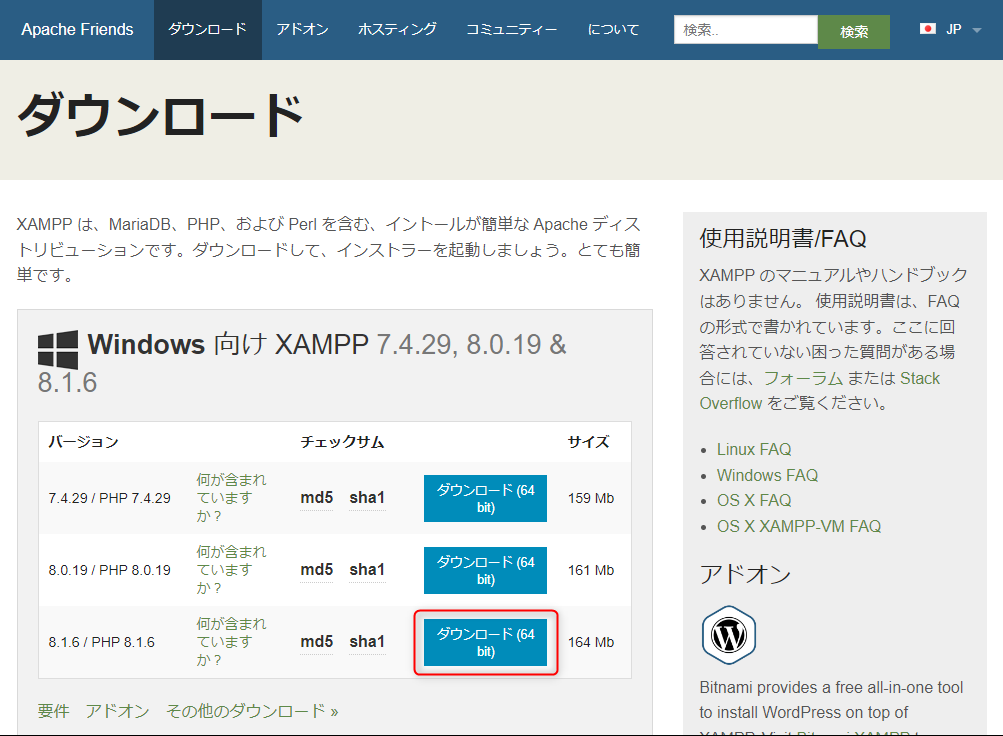Screen dimensions: 1003x736
Task: Open the OS X XAMPP-VM FAQ link
Action: pos(798,526)
